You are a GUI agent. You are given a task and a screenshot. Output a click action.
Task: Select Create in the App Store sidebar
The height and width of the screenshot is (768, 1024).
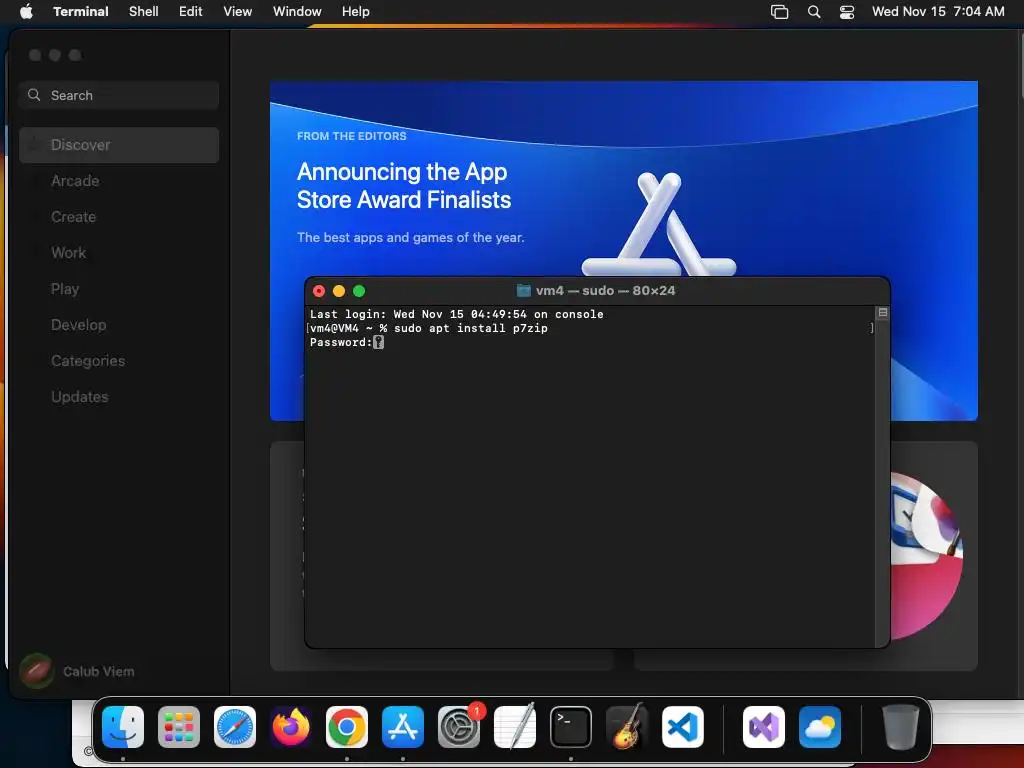119,217
